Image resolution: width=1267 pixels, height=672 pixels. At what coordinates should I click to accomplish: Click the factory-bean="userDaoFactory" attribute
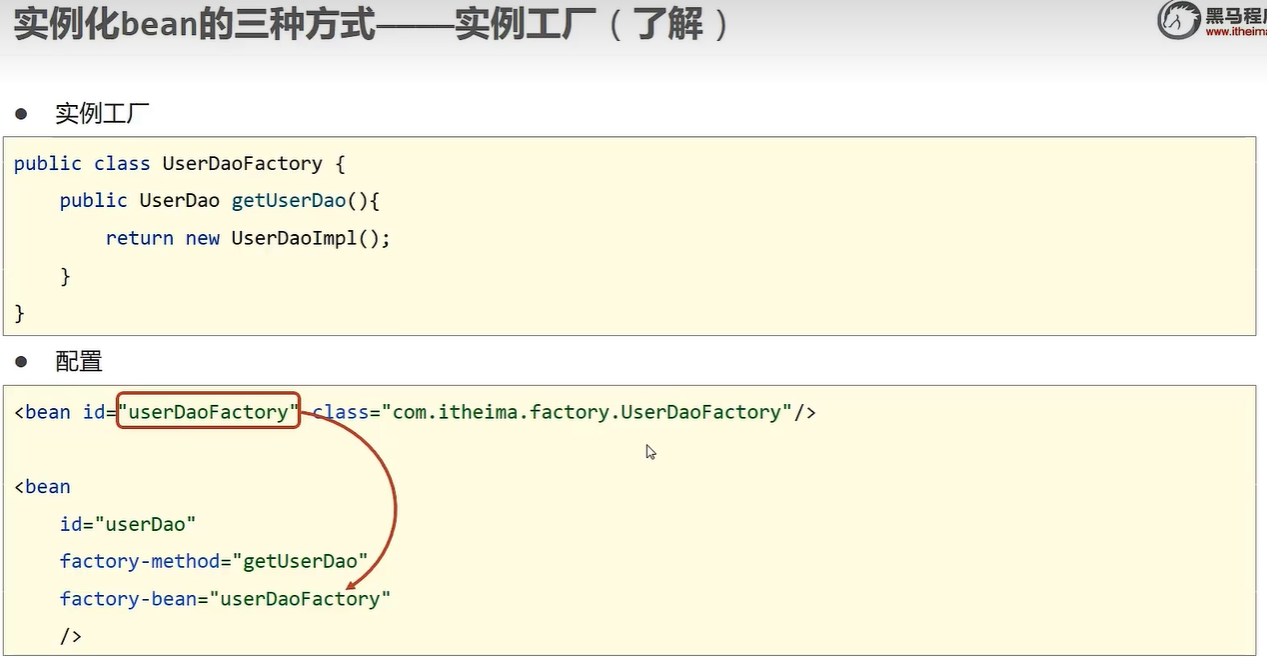click(x=225, y=599)
